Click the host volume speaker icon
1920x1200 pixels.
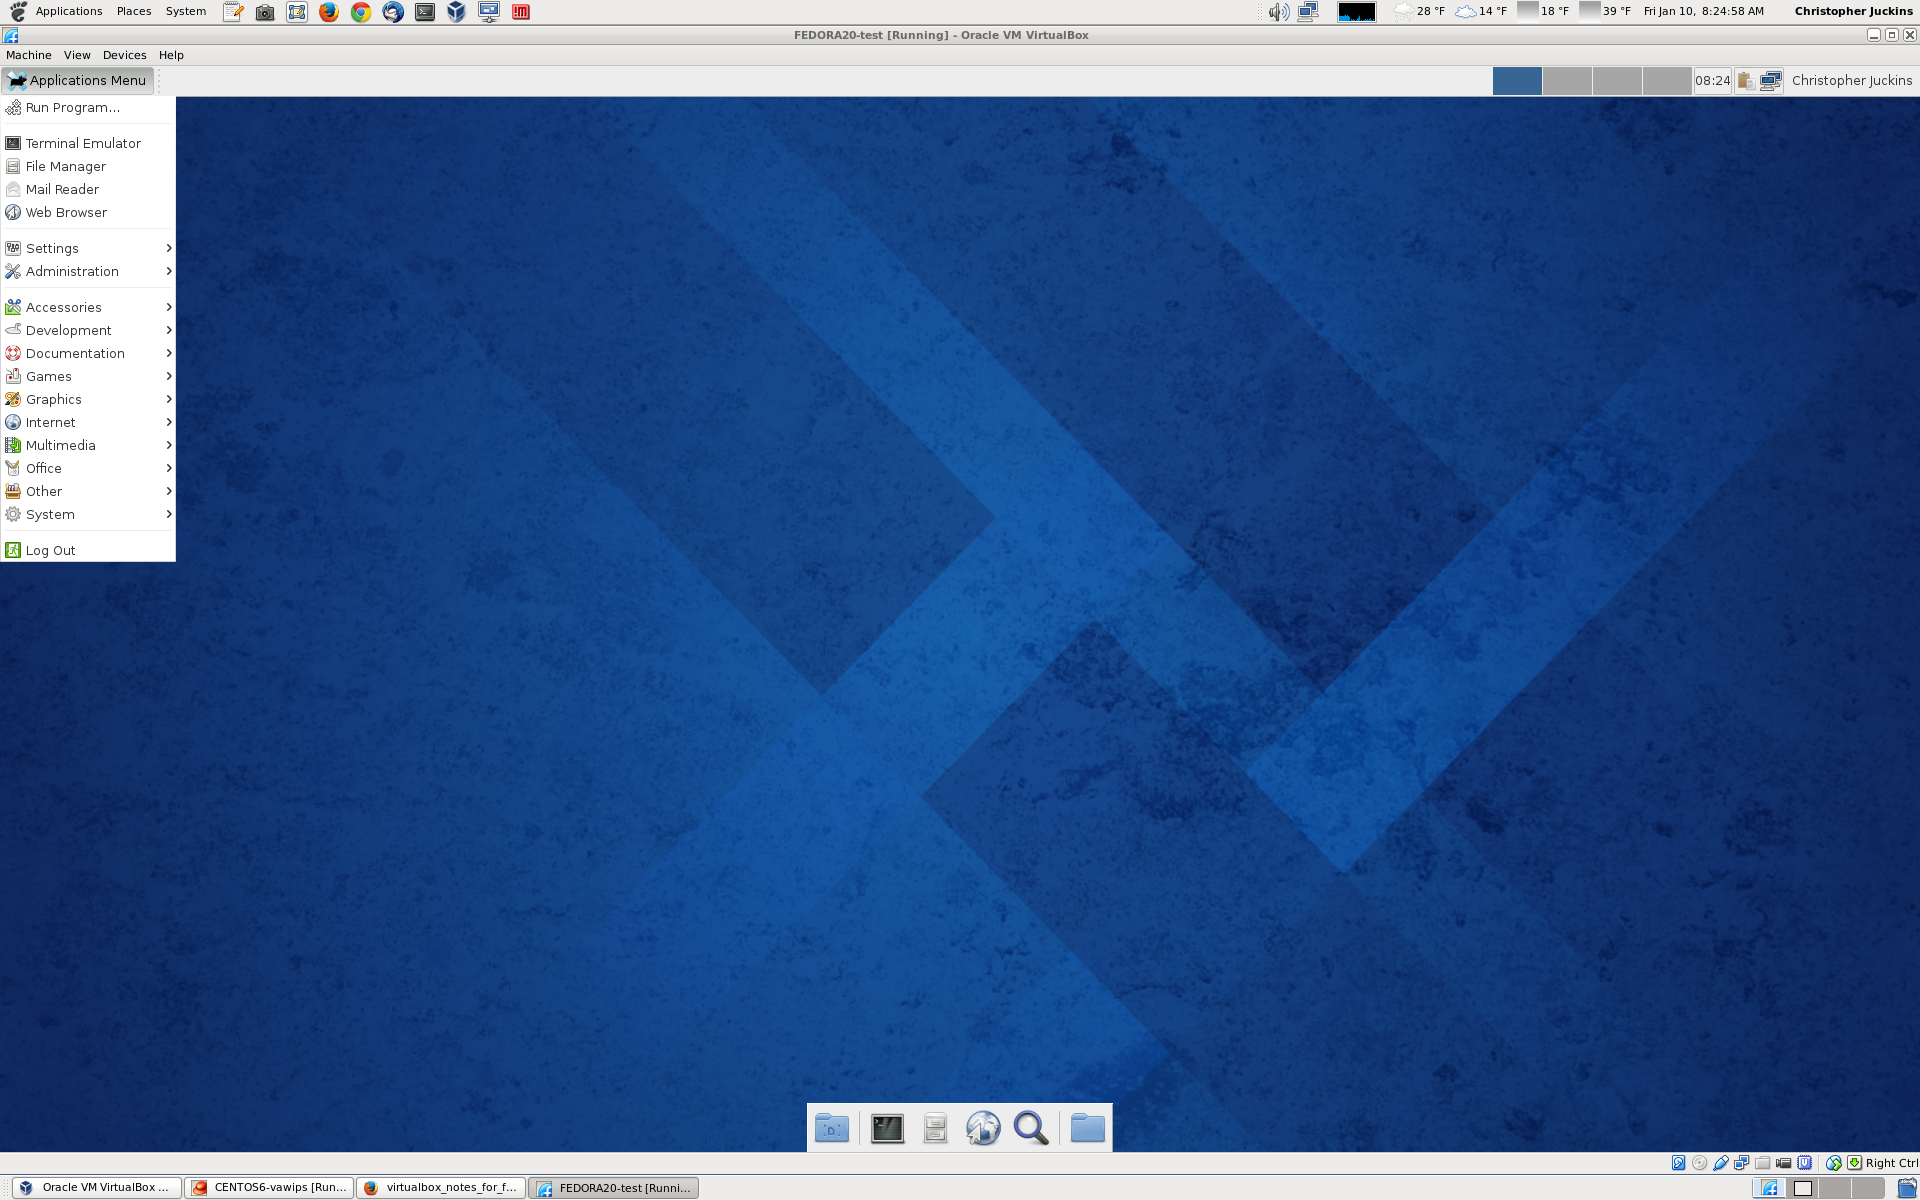tap(1278, 12)
